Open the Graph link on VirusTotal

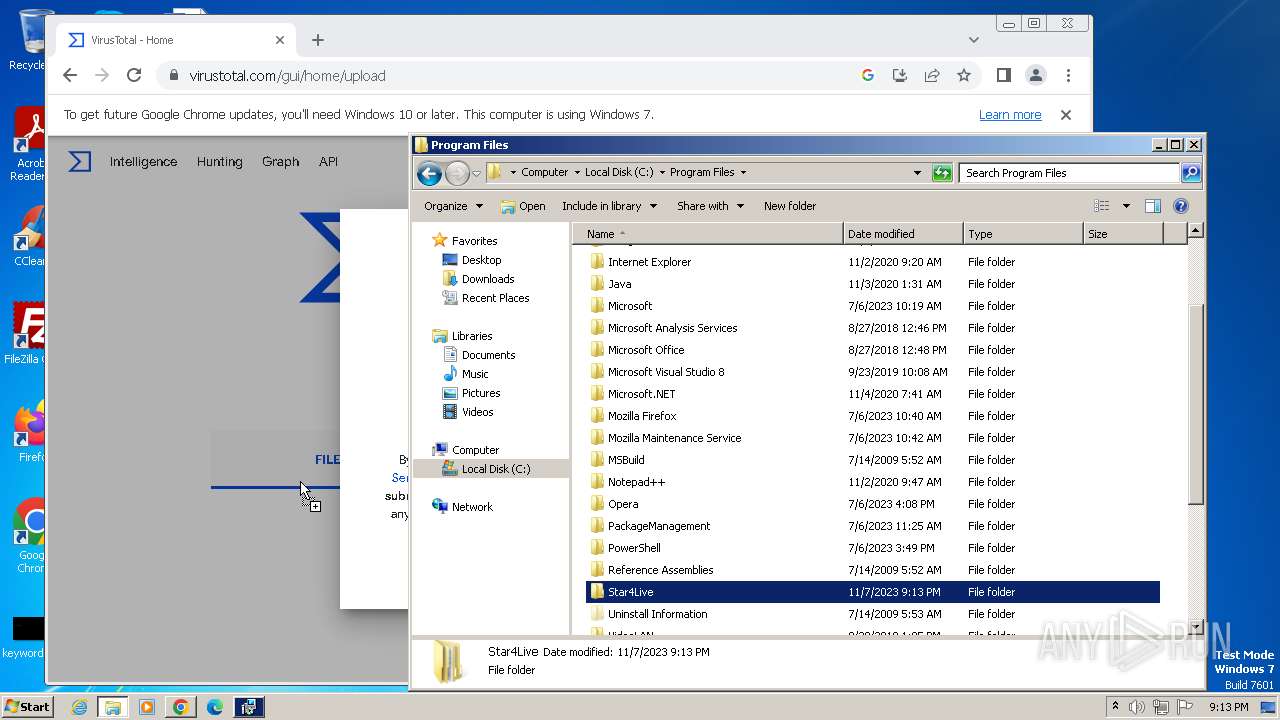(280, 161)
